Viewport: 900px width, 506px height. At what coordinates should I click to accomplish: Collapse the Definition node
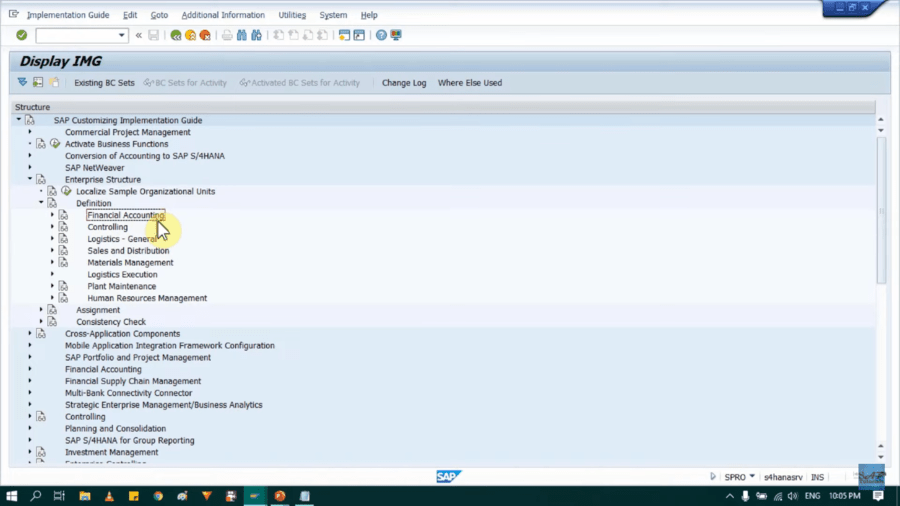[41, 203]
